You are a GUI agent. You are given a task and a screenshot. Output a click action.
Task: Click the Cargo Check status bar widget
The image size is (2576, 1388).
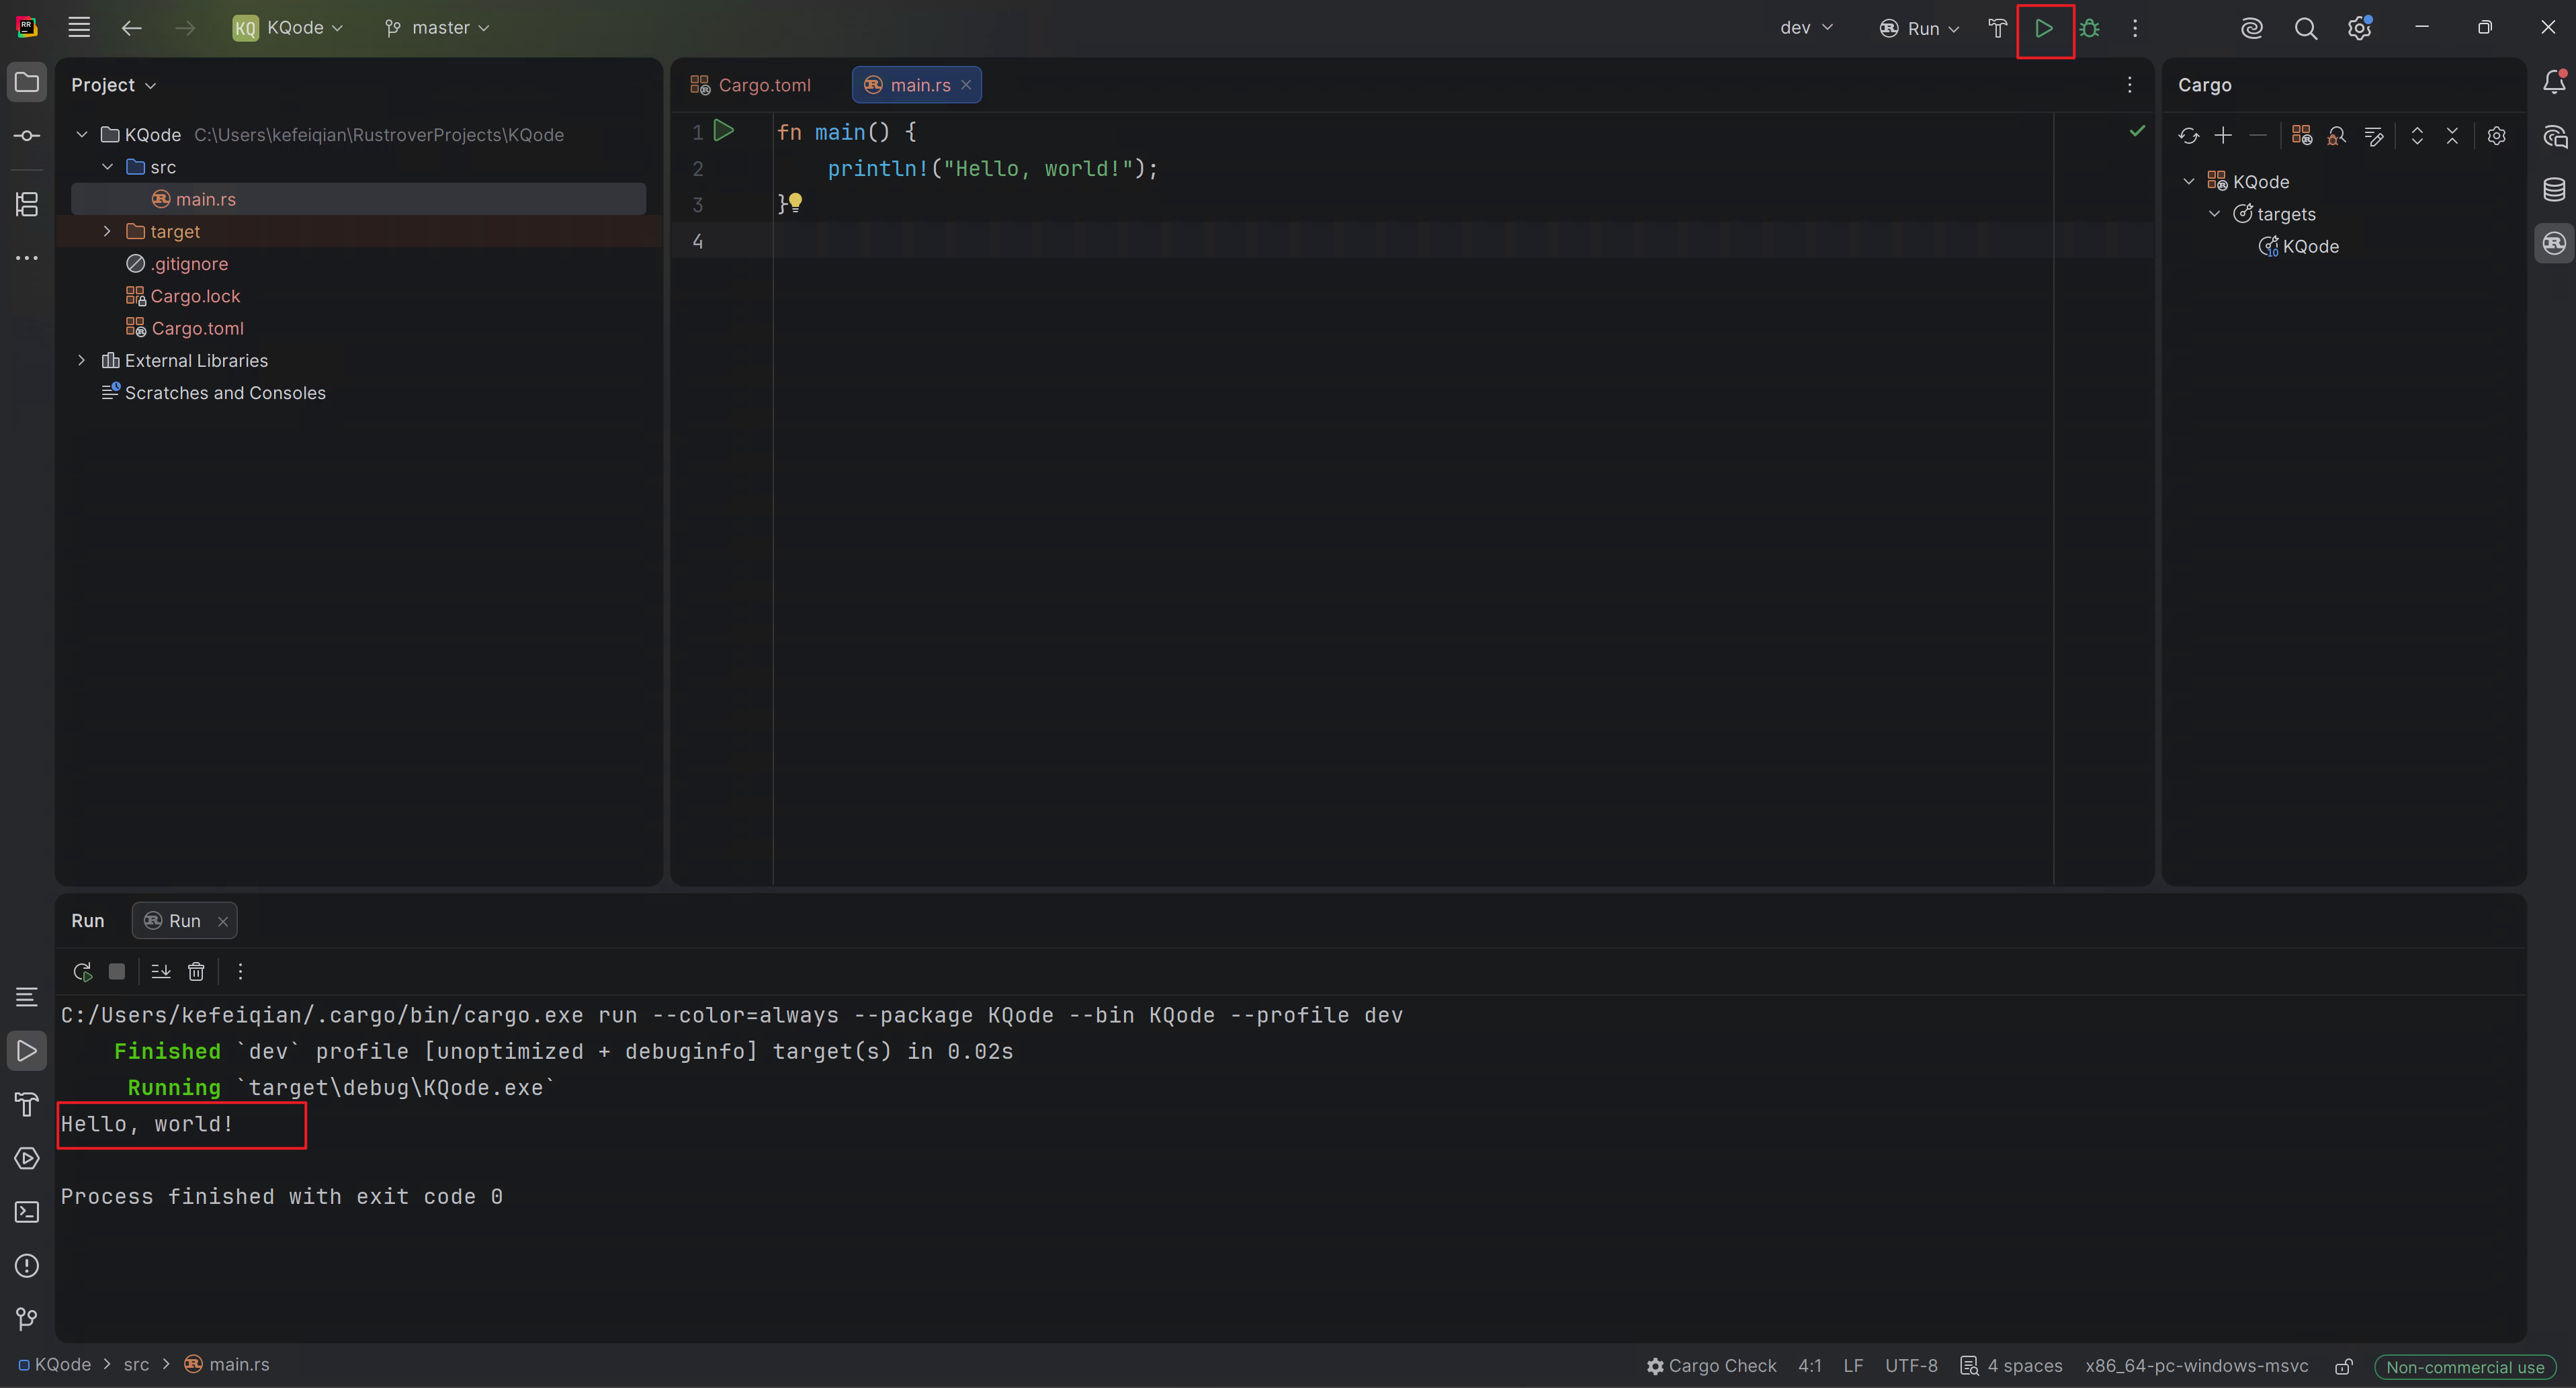1711,1366
